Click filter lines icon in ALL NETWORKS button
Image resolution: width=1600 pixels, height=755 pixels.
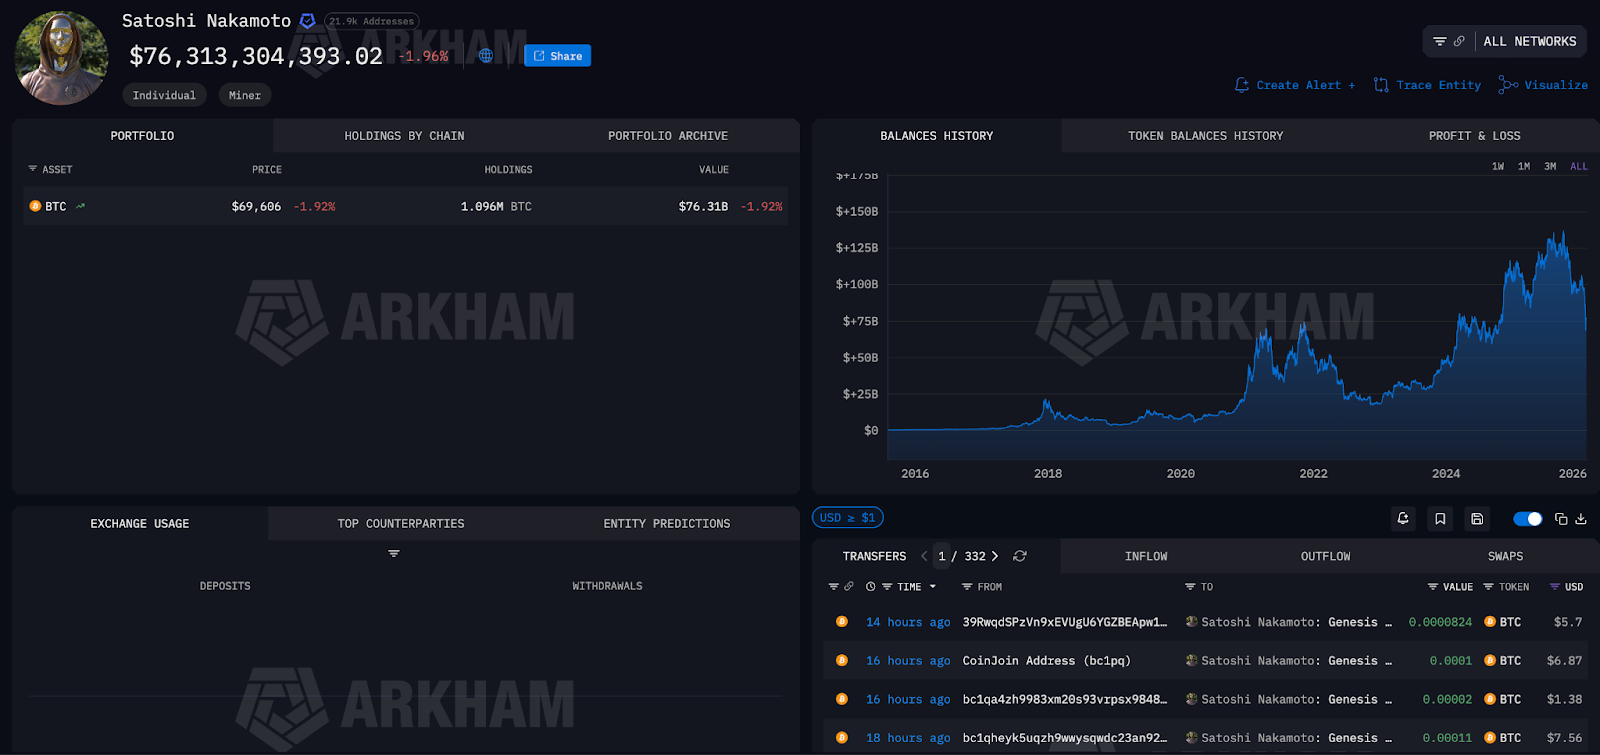pyautogui.click(x=1440, y=41)
